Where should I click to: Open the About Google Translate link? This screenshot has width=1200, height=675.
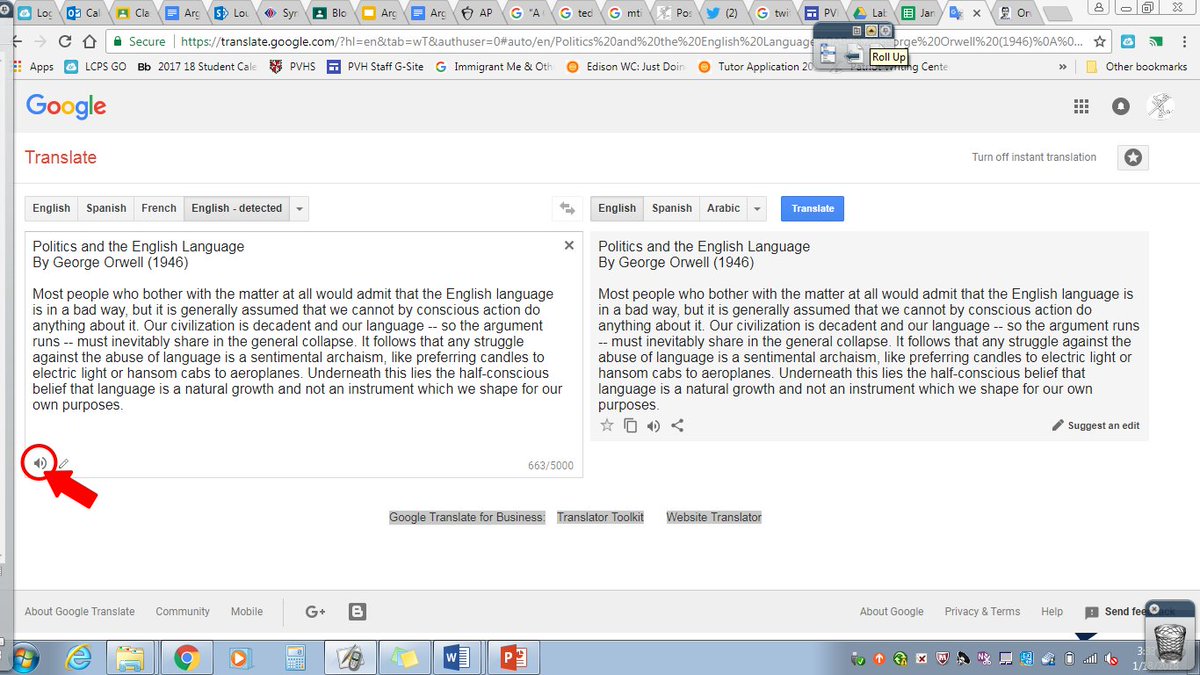point(80,611)
